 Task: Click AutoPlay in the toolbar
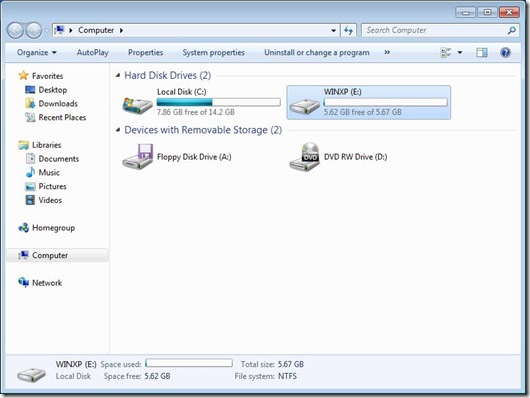[x=93, y=53]
